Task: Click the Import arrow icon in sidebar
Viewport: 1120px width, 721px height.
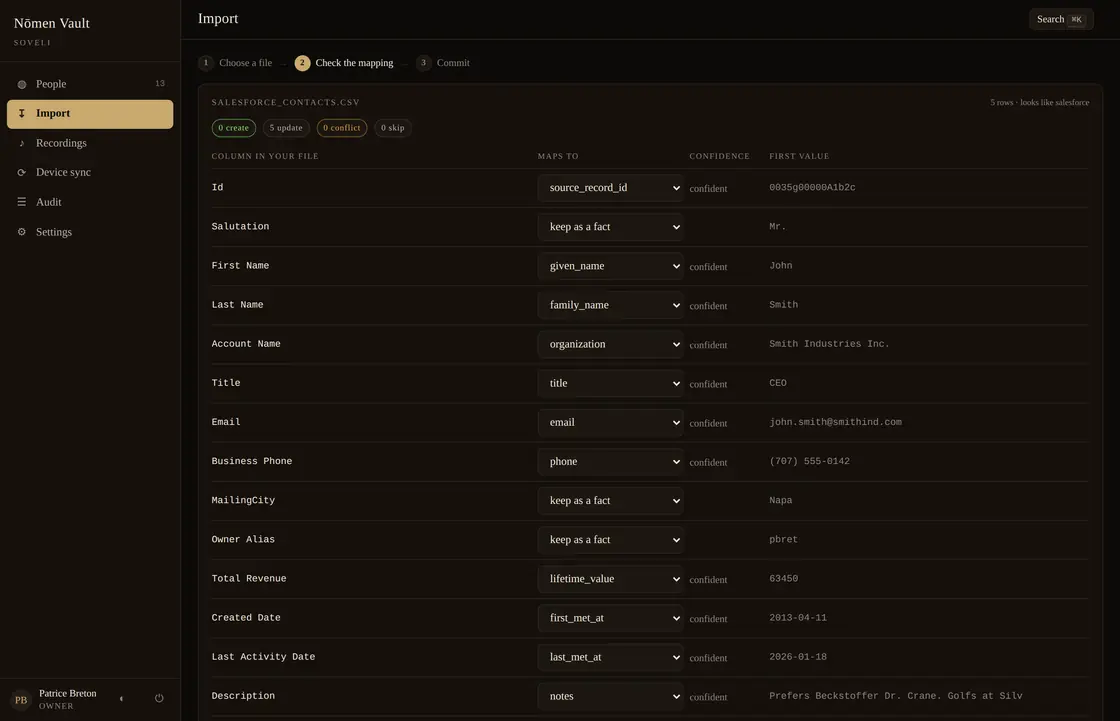Action: click(21, 114)
